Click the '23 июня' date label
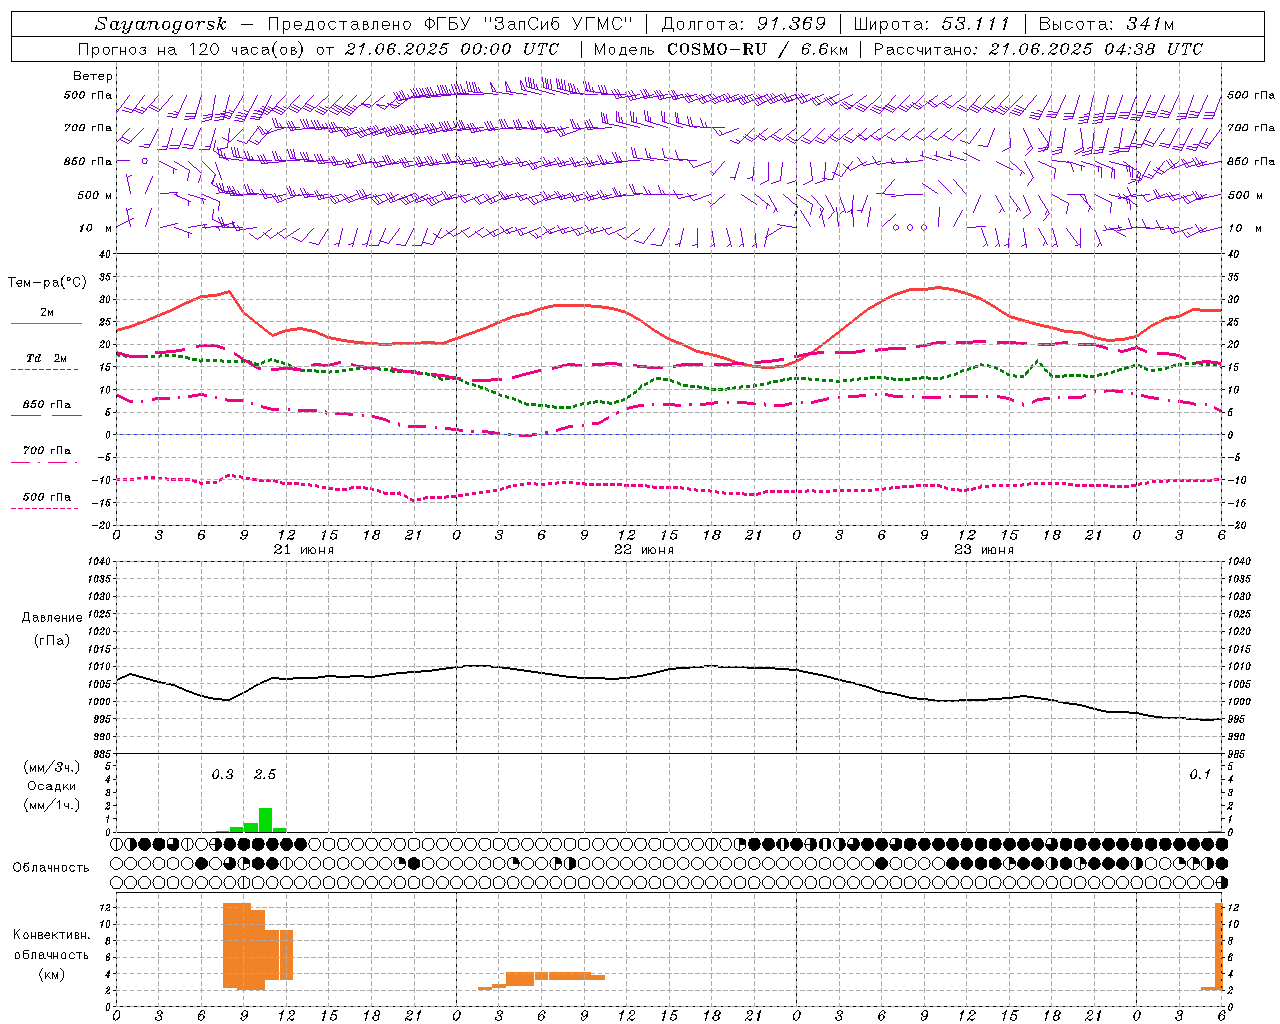This screenshot has height=1024, width=1280. pyautogui.click(x=984, y=550)
